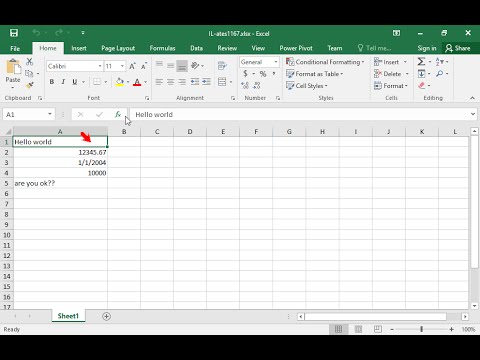Screen dimensions: 480x360
Task: Toggle Italic formatting
Action: 63,82
